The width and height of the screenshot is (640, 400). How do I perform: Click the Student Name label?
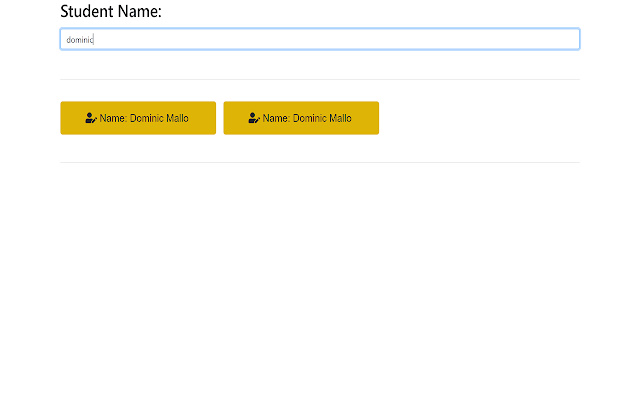point(111,12)
